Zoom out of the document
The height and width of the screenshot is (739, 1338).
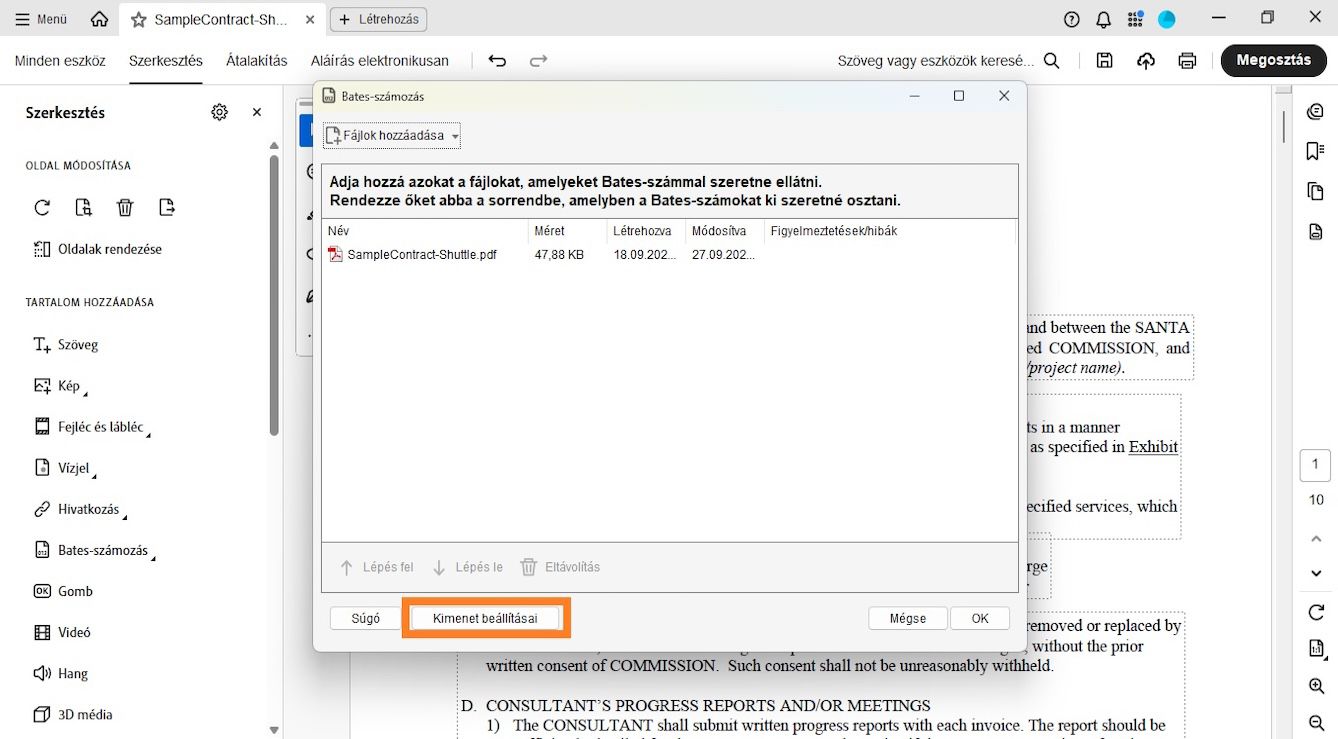tap(1316, 722)
